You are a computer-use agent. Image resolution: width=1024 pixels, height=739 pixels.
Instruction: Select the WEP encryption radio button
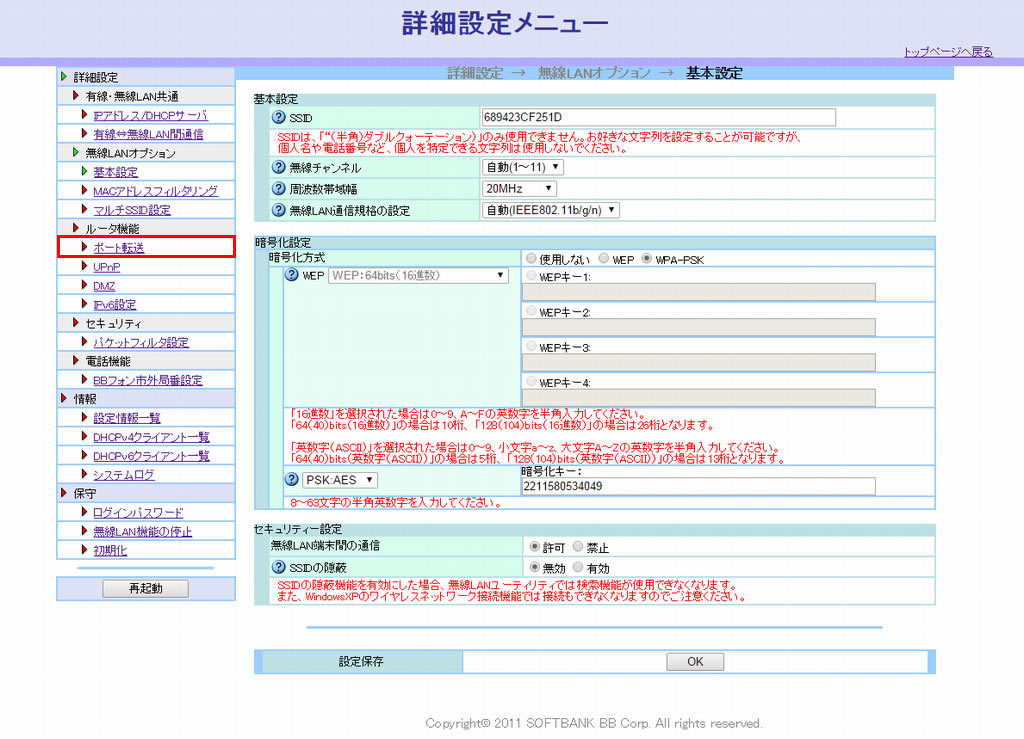pyautogui.click(x=604, y=259)
